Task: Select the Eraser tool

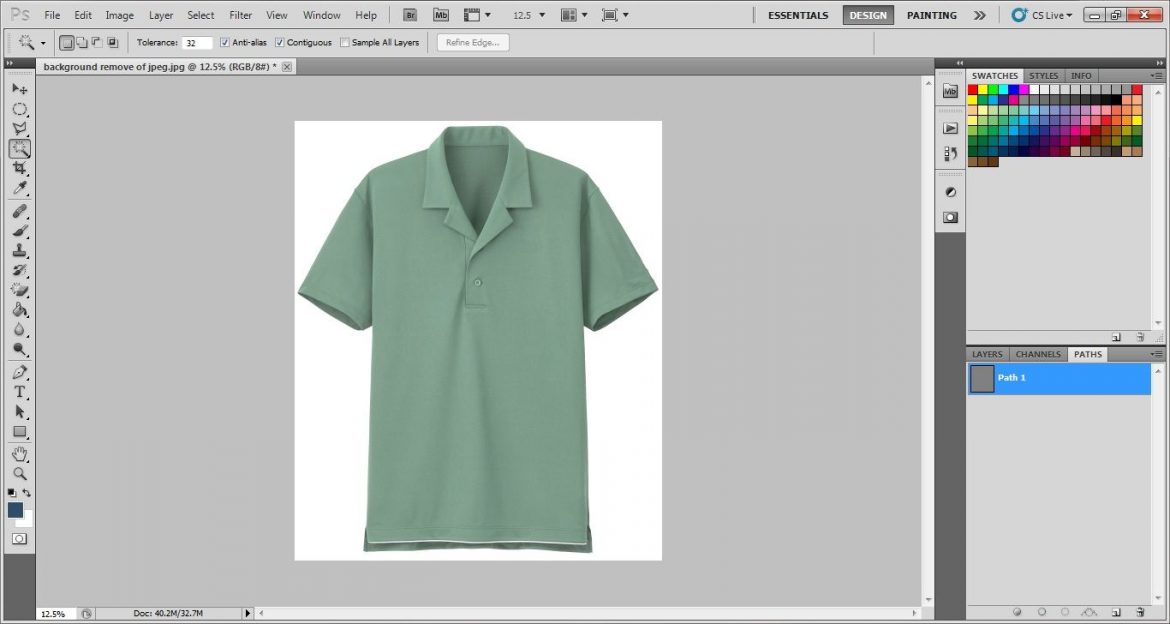Action: tap(19, 290)
